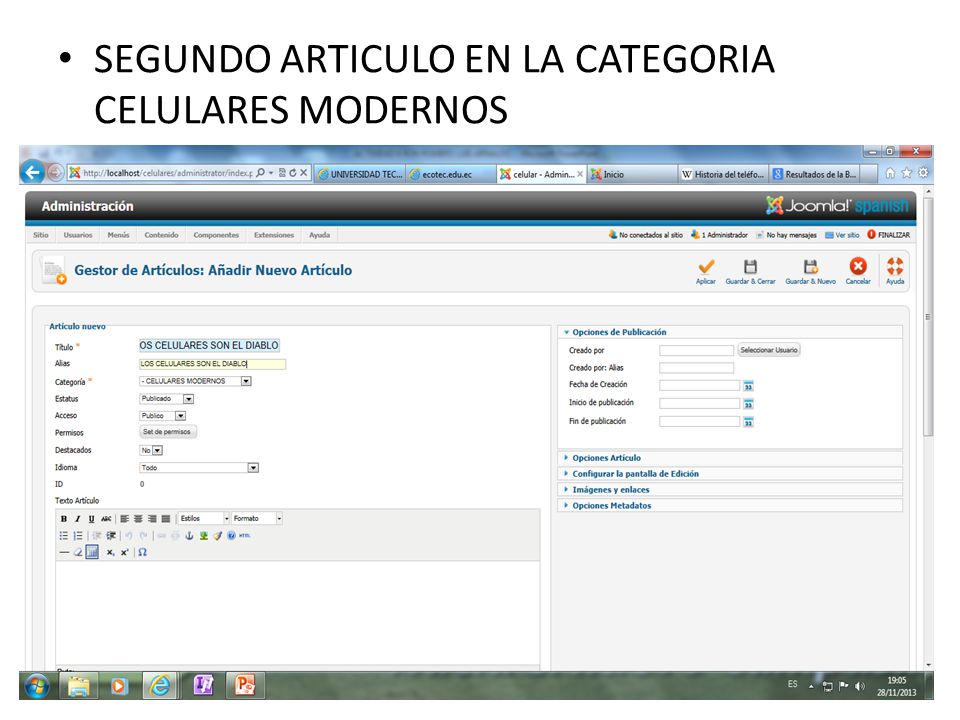Screen dimensions: 960x720
Task: Open the editor help question-mark icon
Action: 231,536
